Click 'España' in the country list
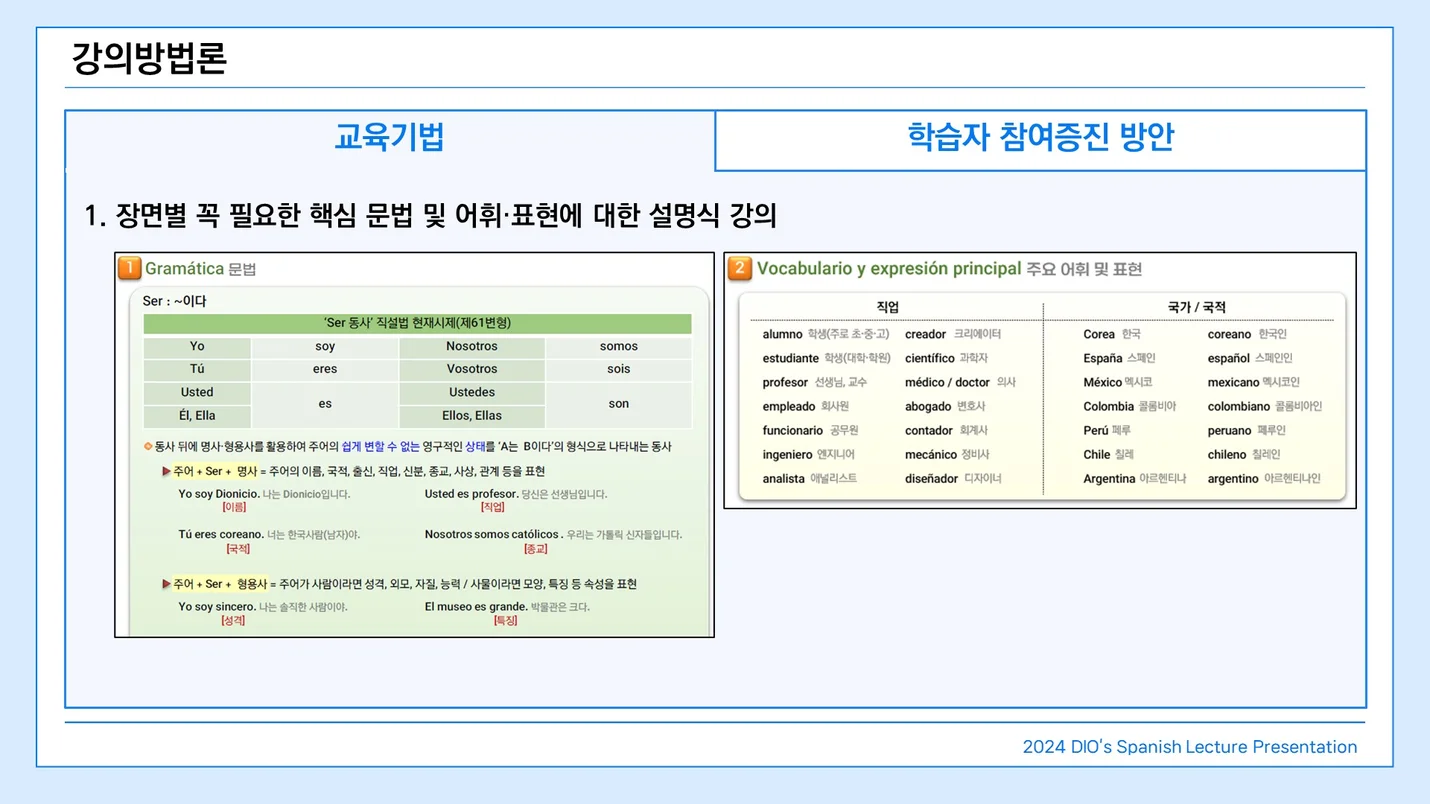Image resolution: width=1430 pixels, height=804 pixels. point(1102,358)
